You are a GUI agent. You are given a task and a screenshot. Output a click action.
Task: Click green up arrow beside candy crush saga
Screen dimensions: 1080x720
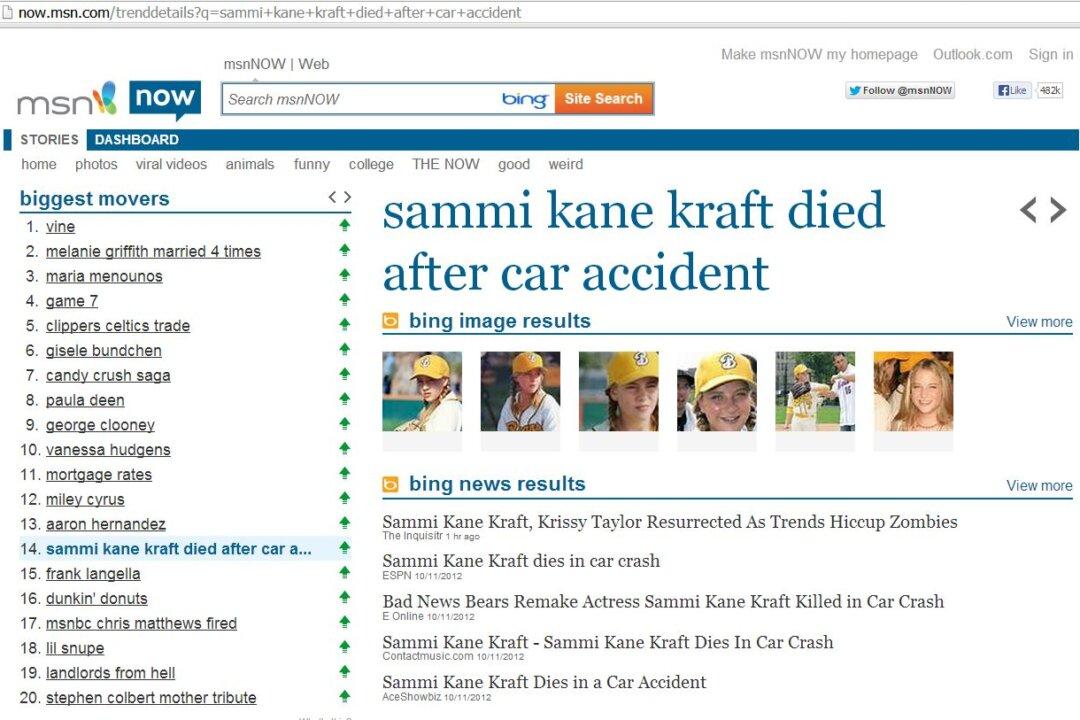(x=345, y=375)
